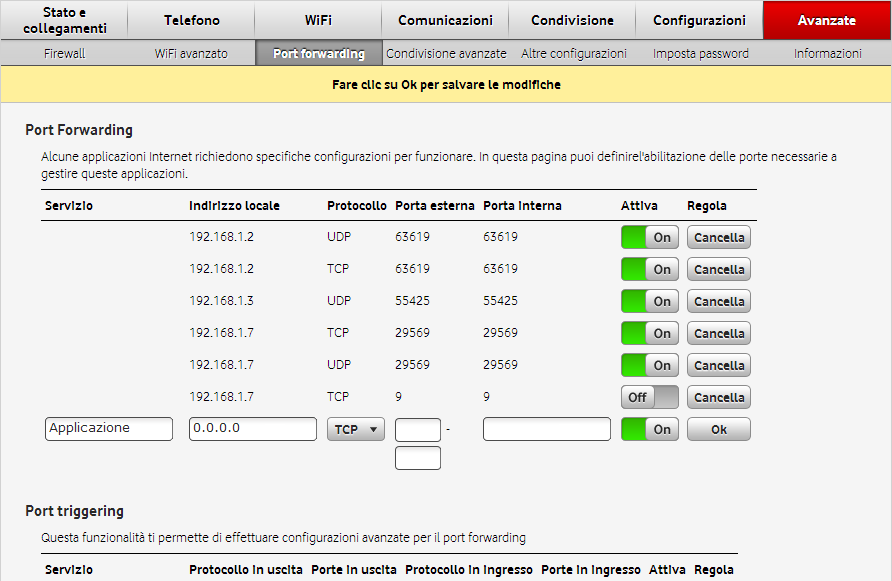This screenshot has width=892, height=581.
Task: Open the Firewall subpage
Action: pos(64,53)
